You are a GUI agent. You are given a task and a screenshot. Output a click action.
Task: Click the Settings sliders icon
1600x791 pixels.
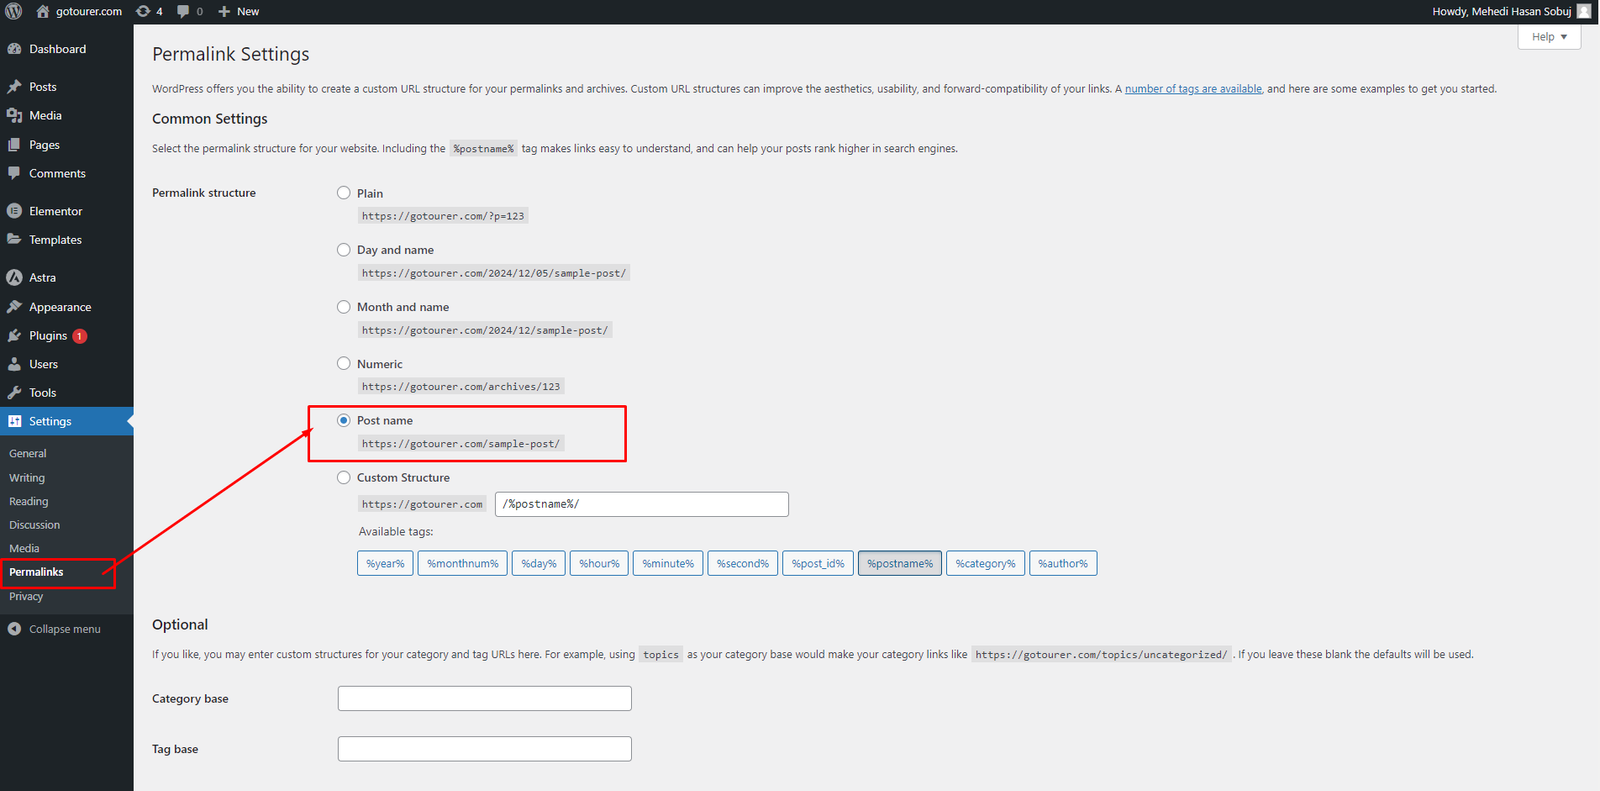pos(14,421)
